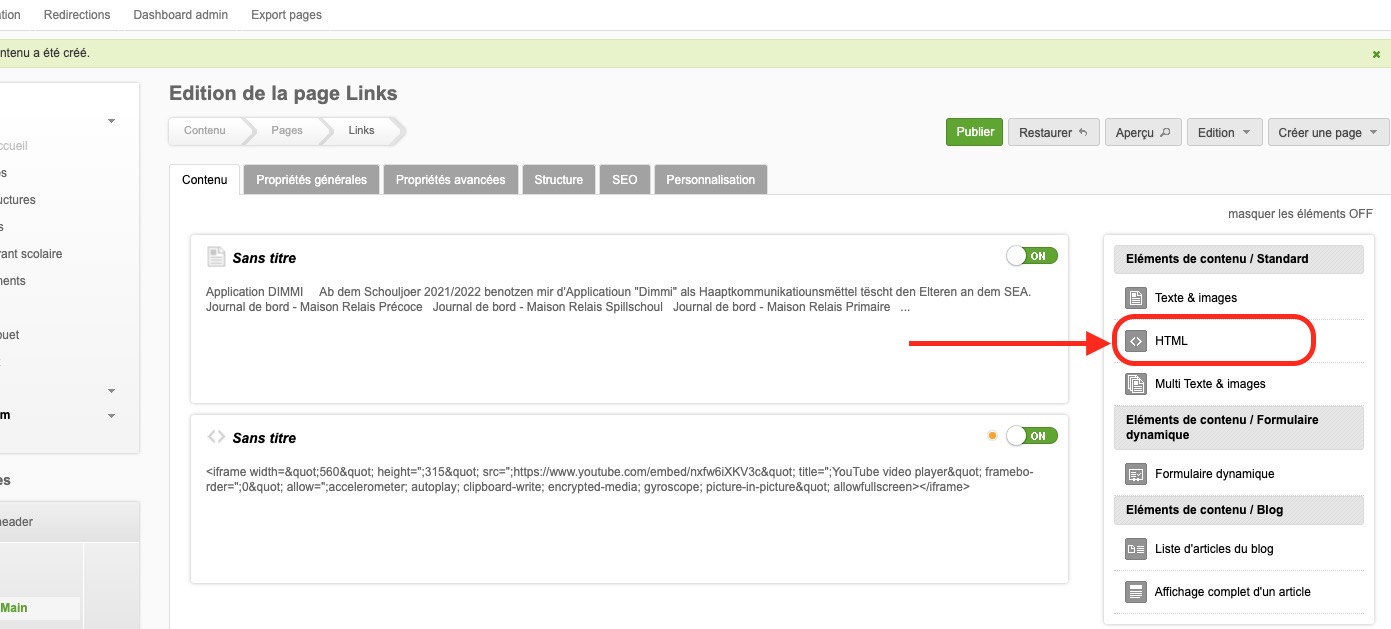Switch to the Structure tab
Viewport: 1391px width, 629px height.
[x=558, y=180]
